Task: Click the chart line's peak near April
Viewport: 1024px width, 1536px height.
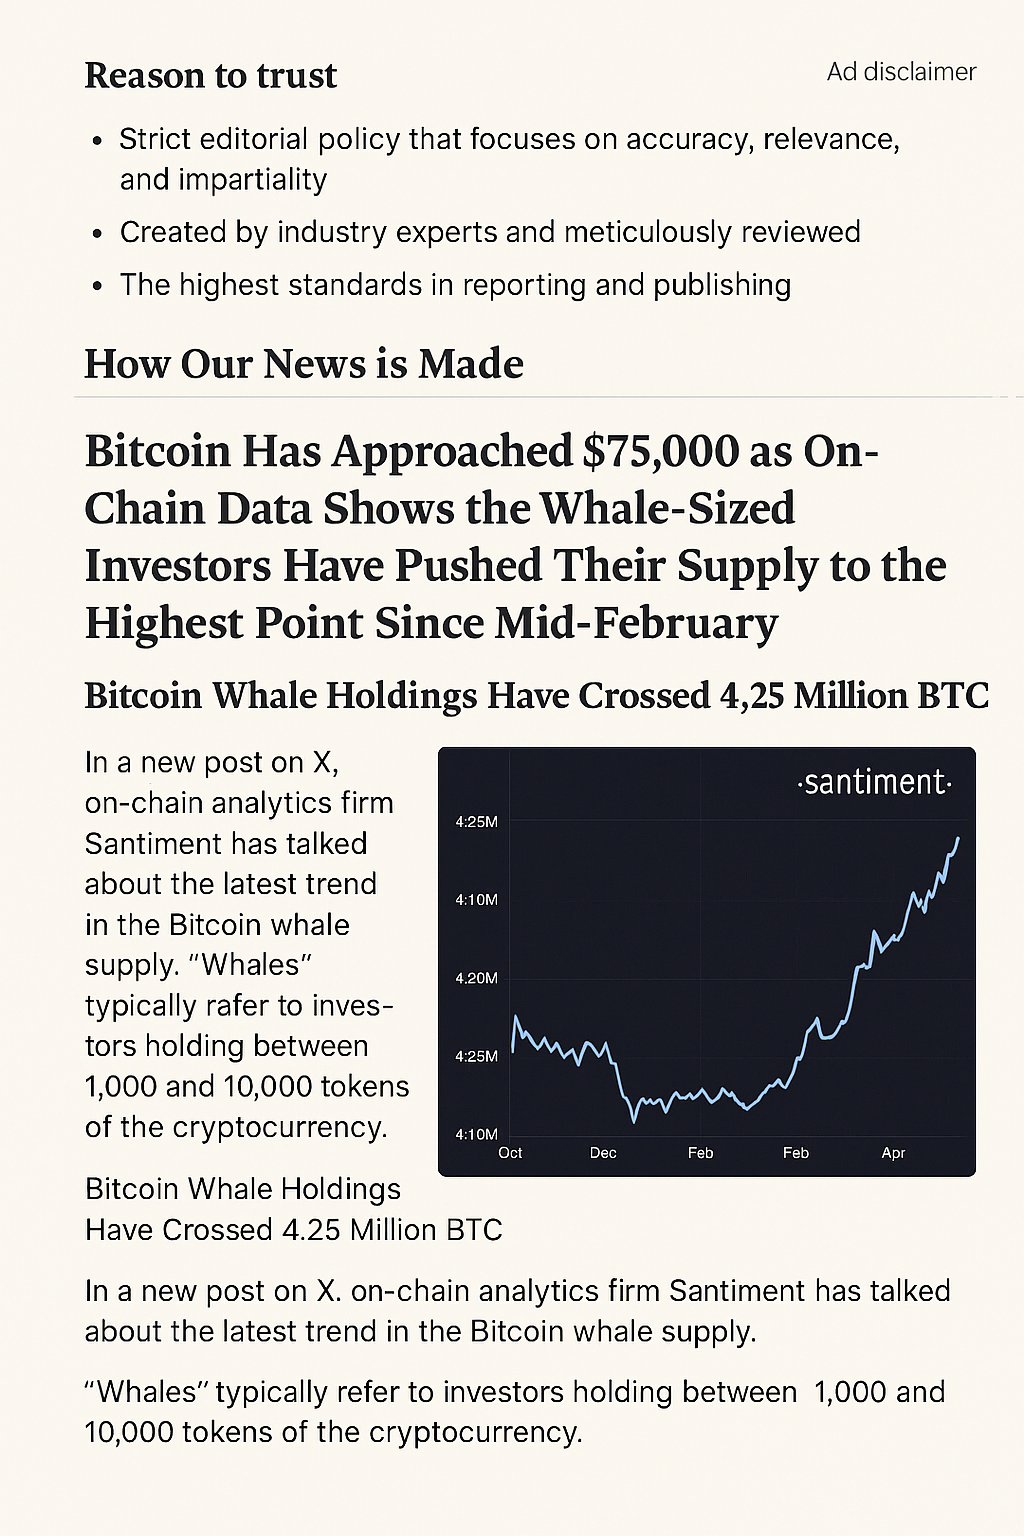Action: coord(958,839)
